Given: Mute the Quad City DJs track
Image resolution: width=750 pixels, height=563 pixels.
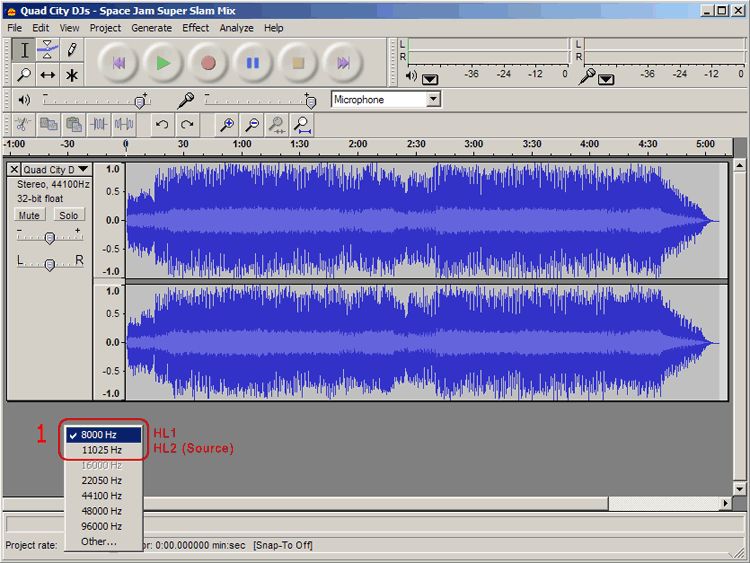Looking at the screenshot, I should (x=29, y=215).
